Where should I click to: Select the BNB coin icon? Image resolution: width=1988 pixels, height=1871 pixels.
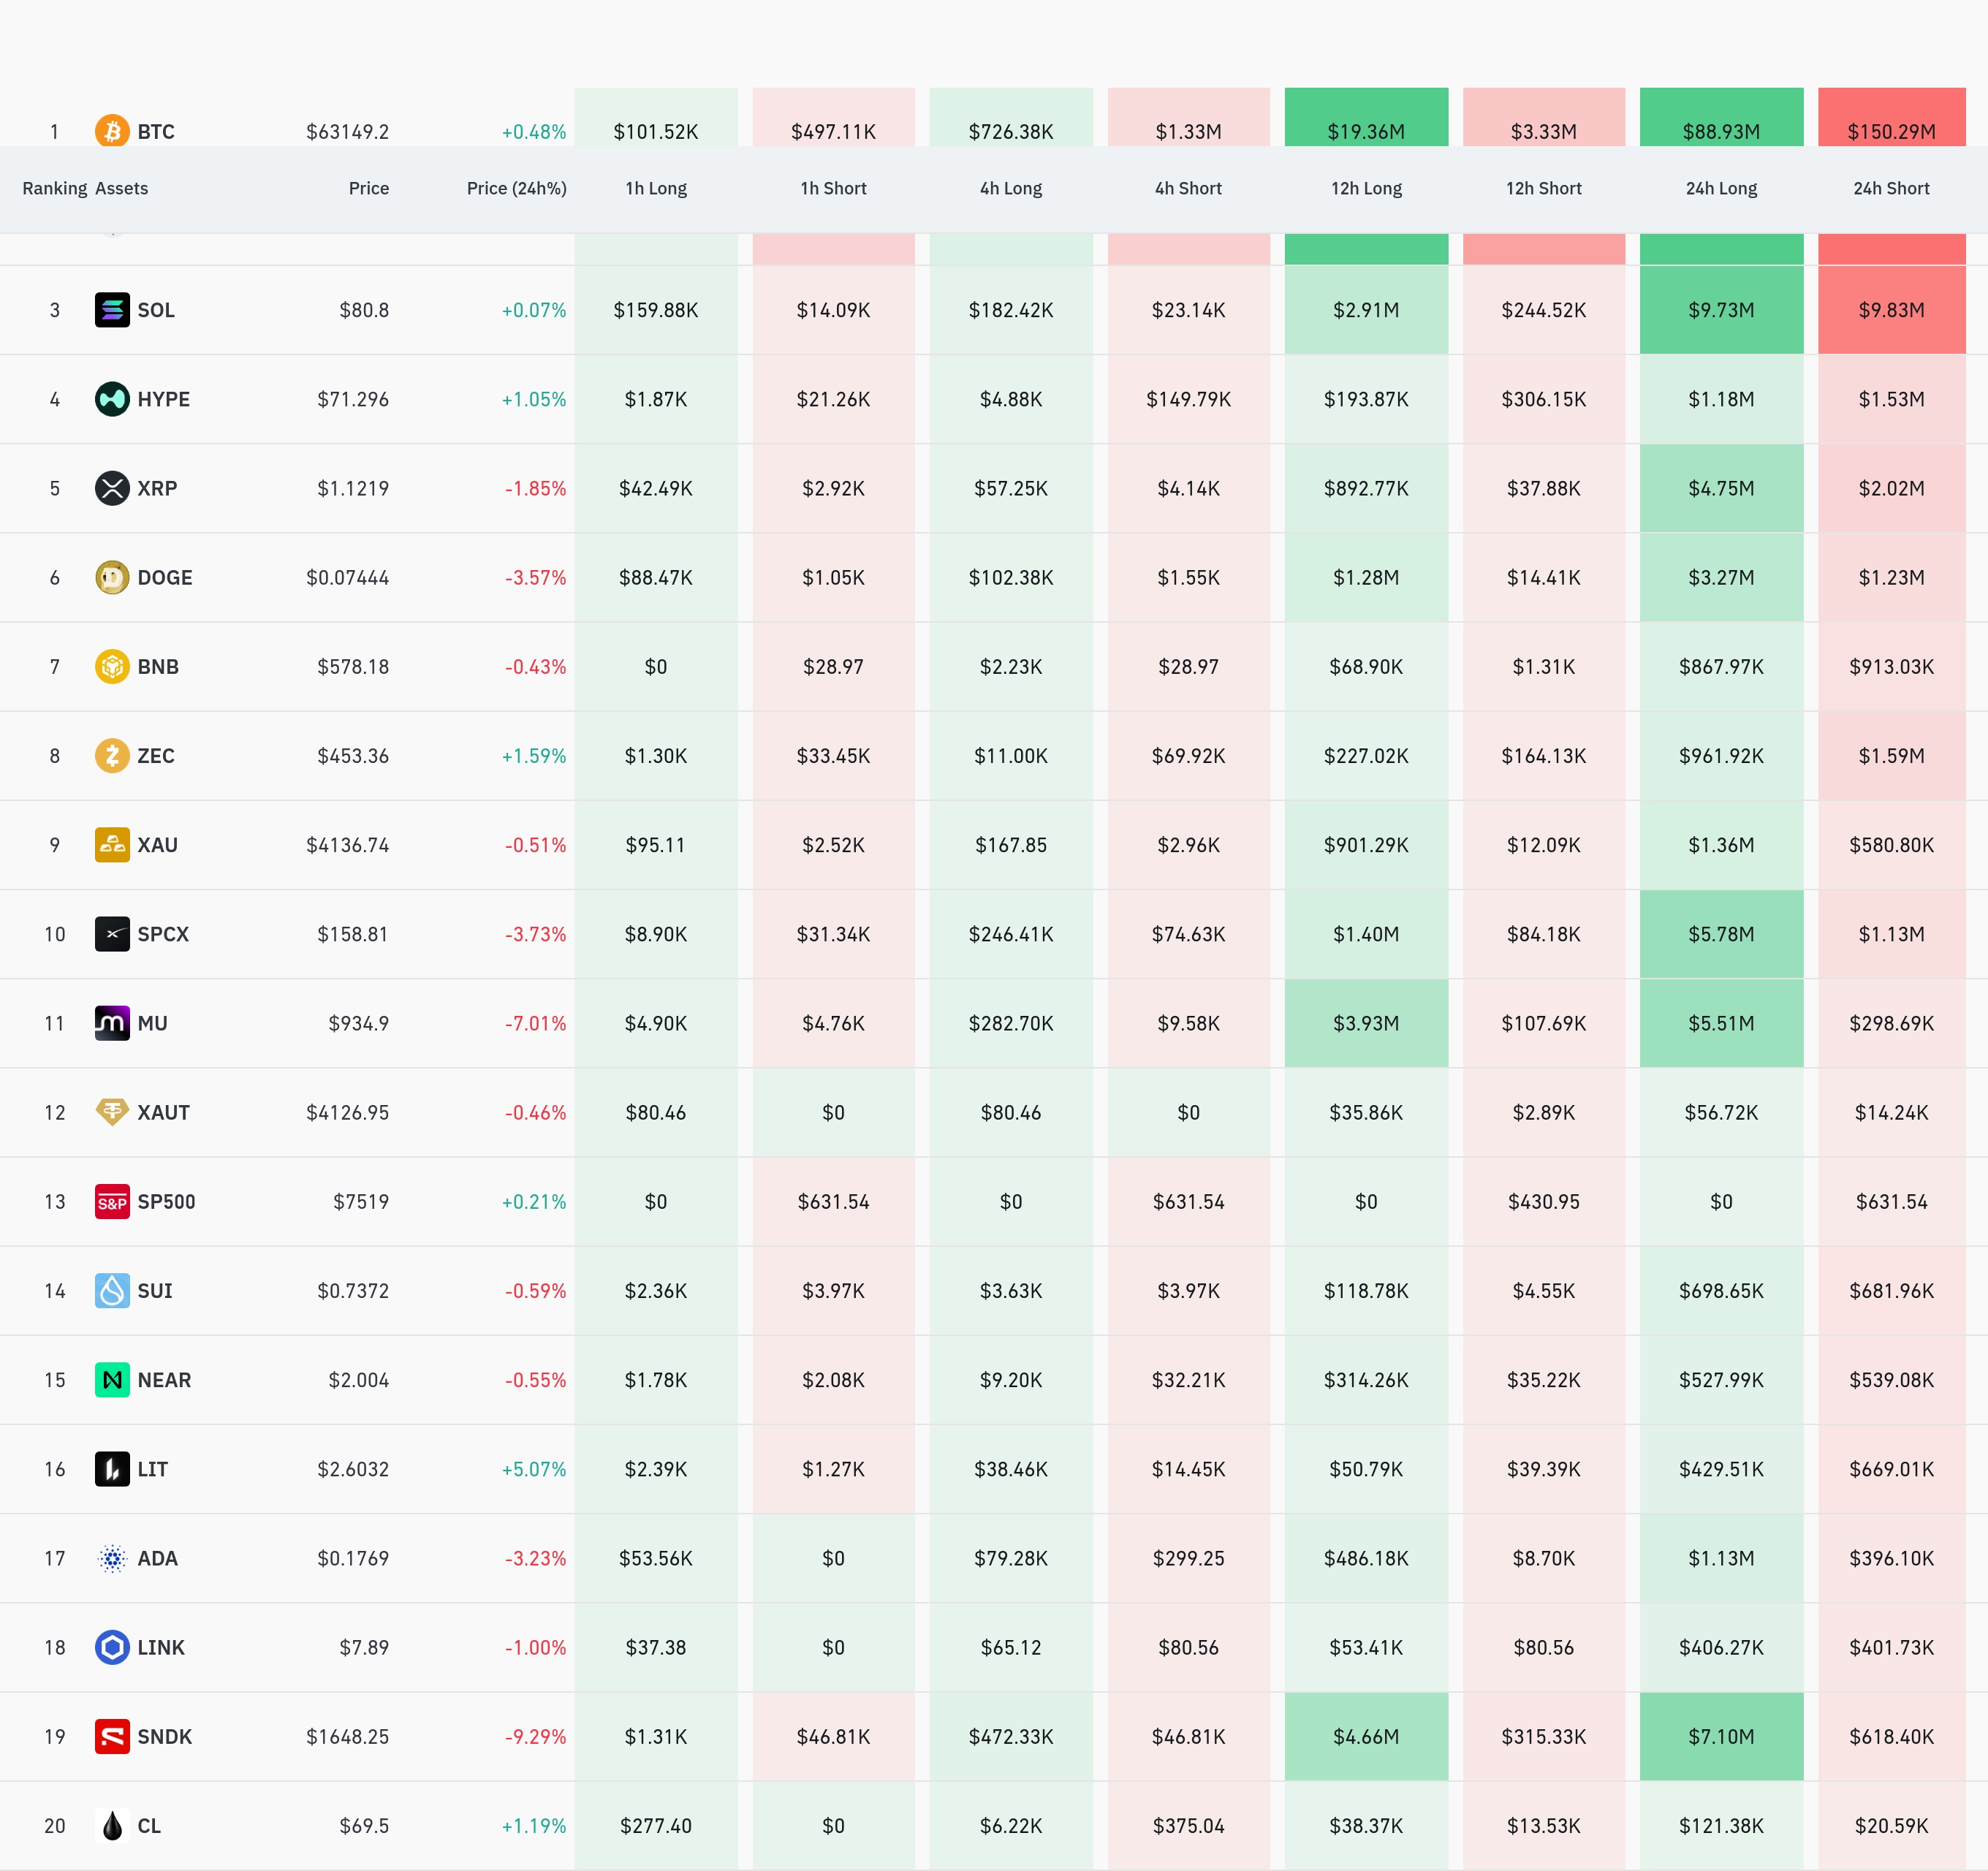tap(112, 666)
